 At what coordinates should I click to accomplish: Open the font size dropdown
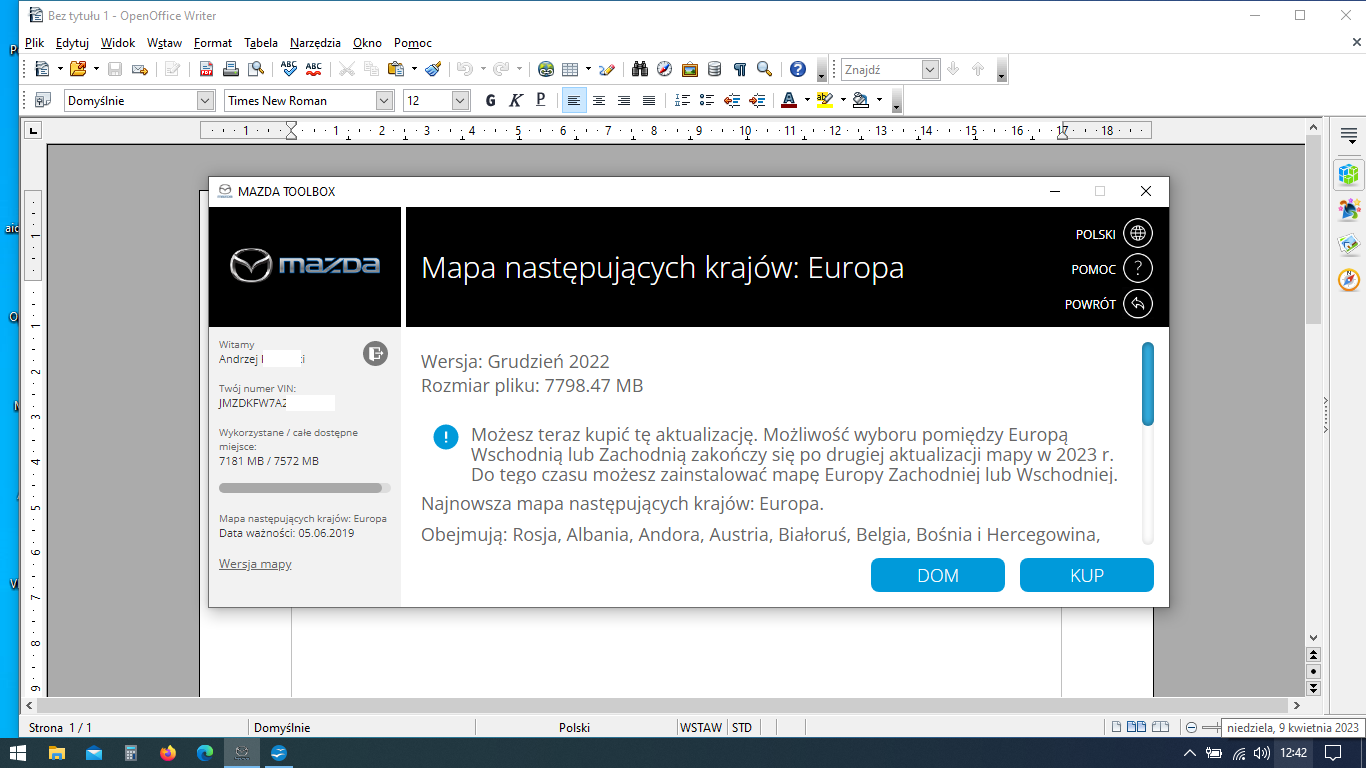tap(460, 100)
